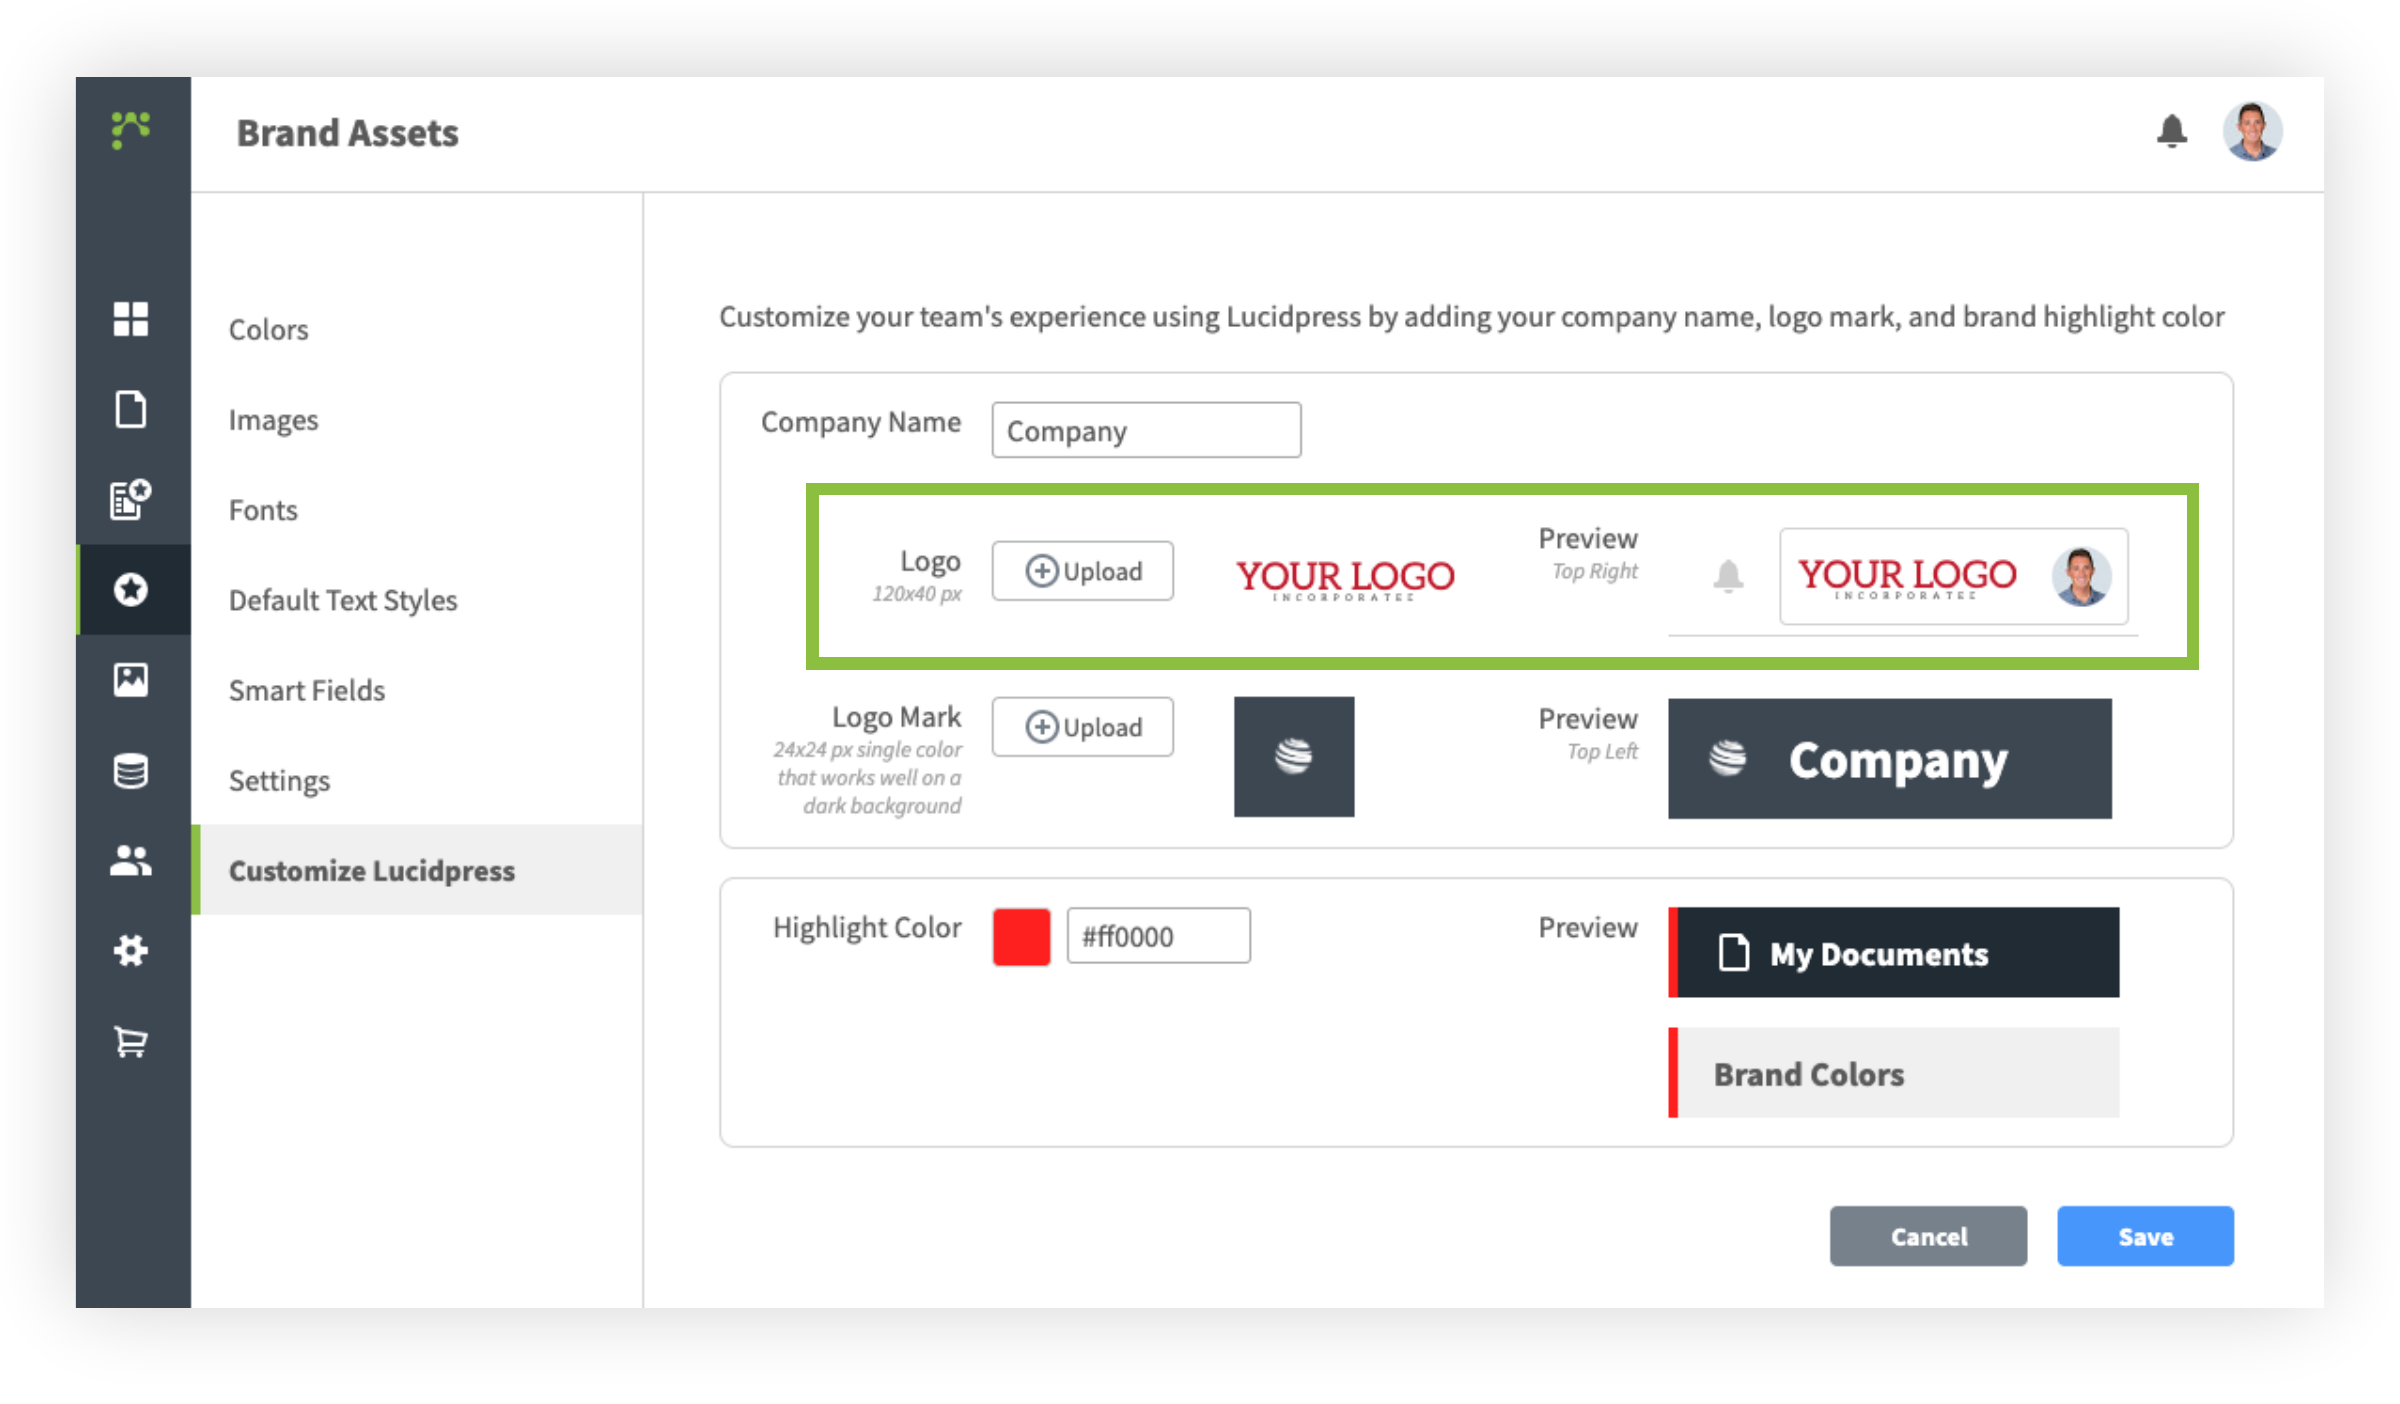Viewport: 2400px width, 1404px height.
Task: Click Upload button for Logo
Action: coord(1082,571)
